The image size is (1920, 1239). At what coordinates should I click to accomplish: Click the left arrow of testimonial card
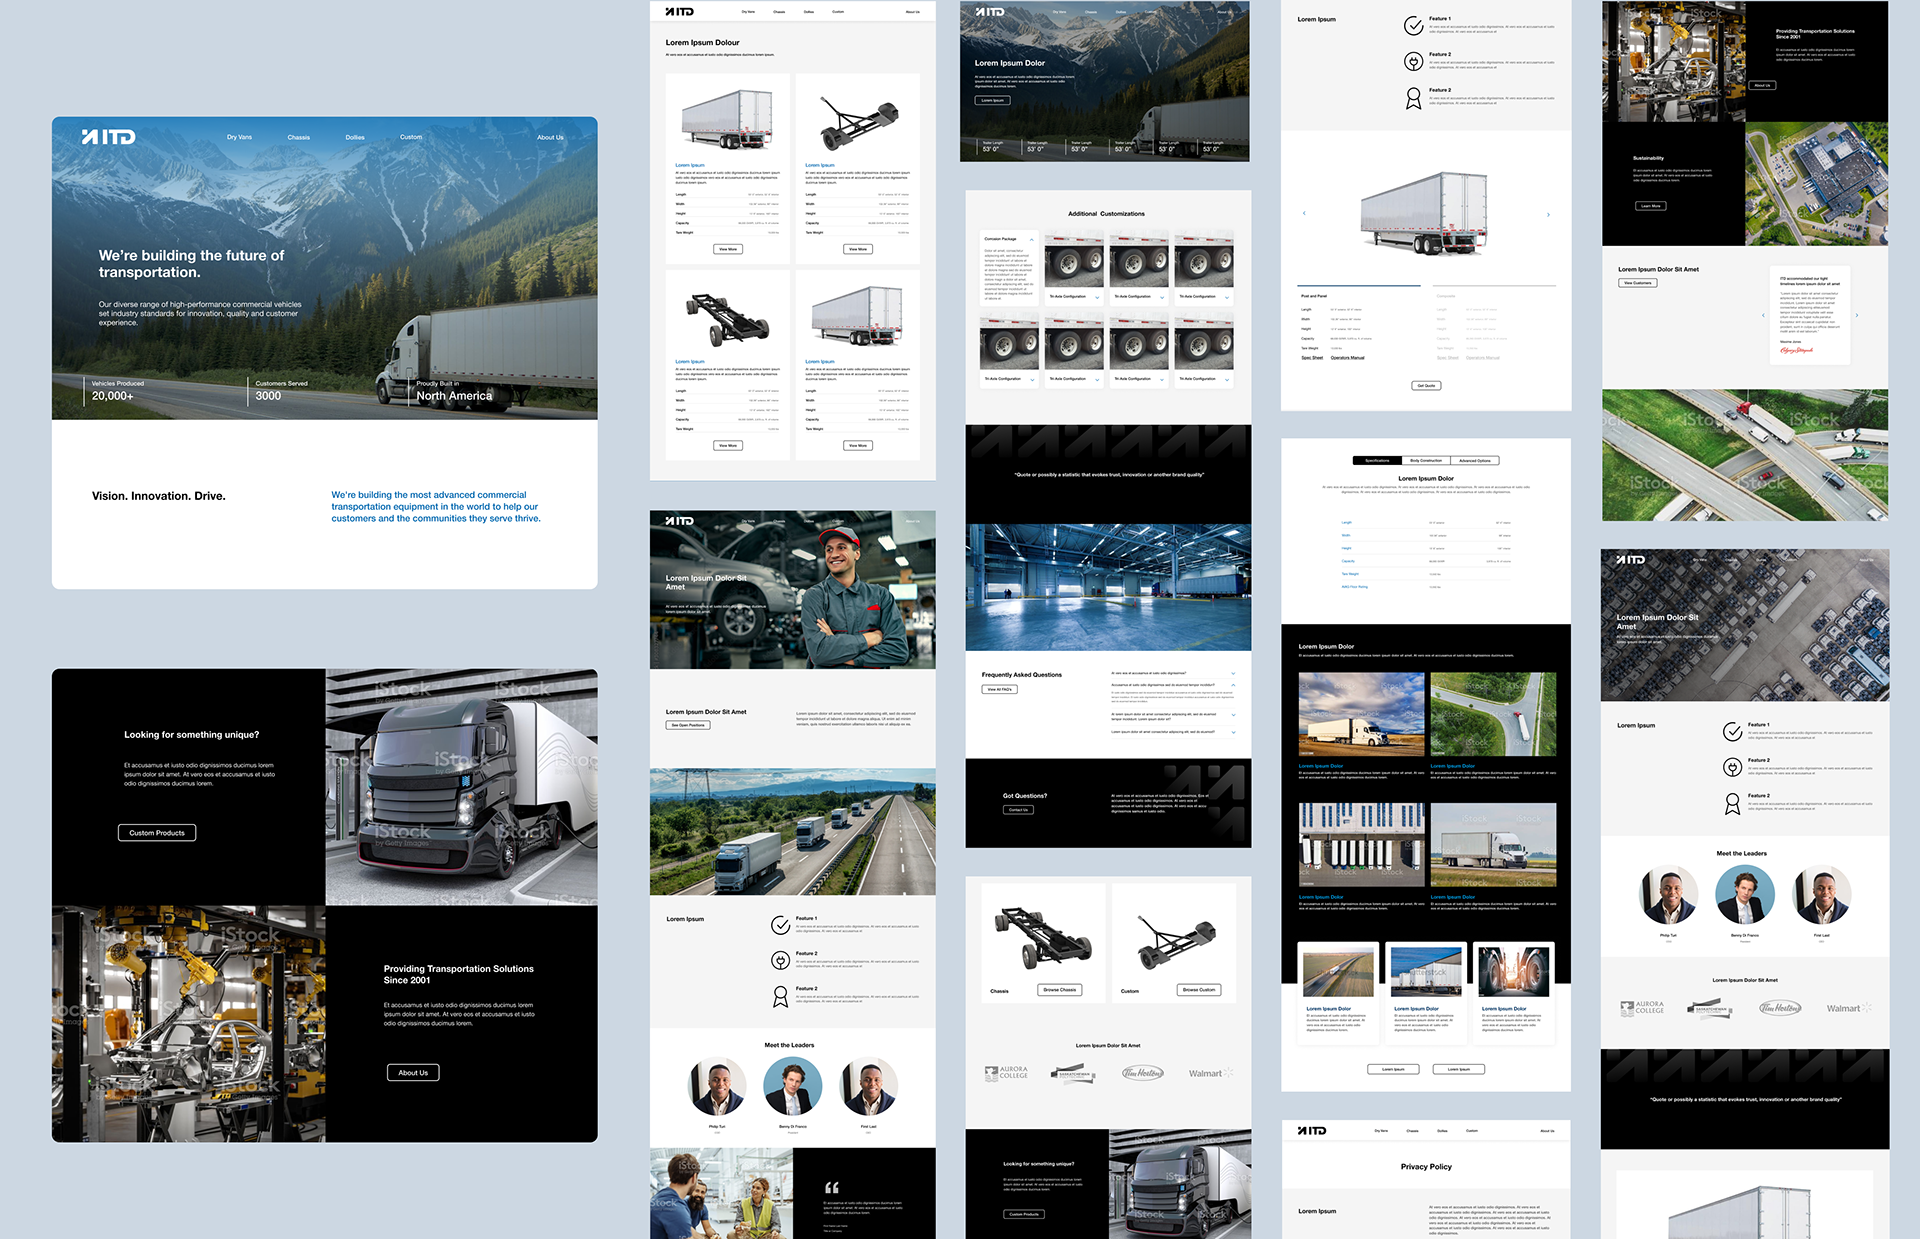coord(1763,315)
